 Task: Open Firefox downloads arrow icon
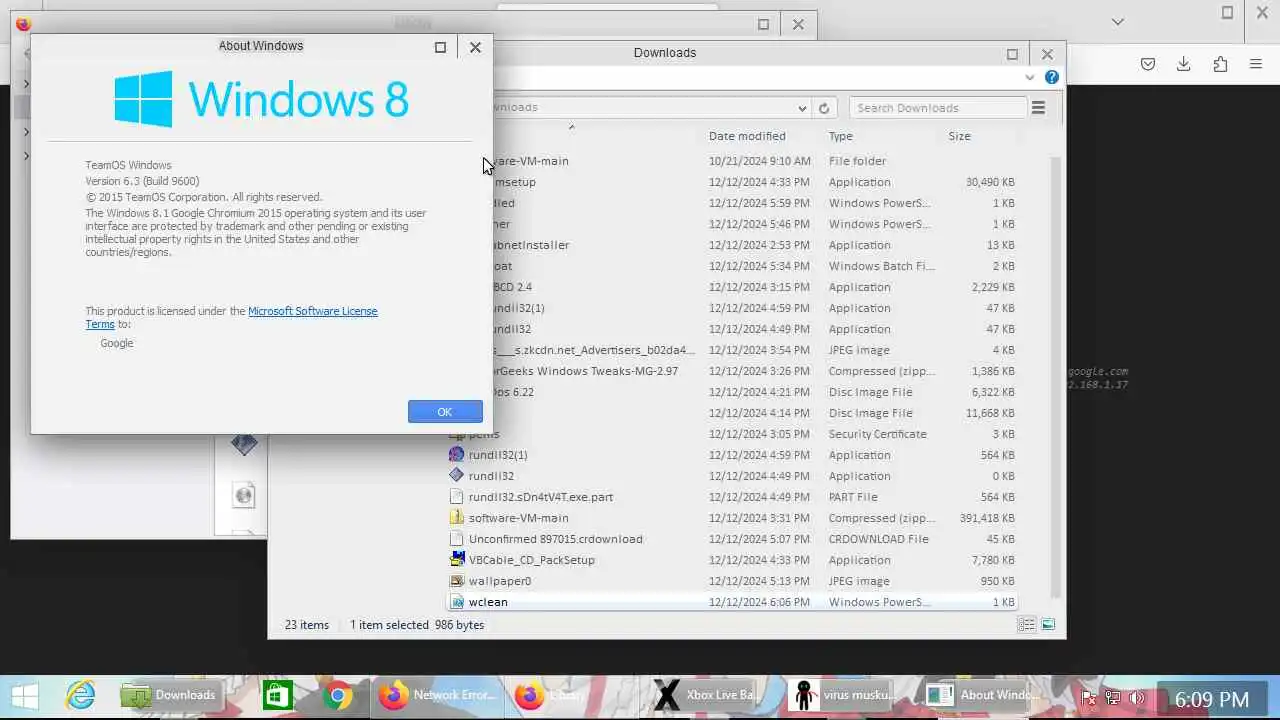click(x=1183, y=64)
